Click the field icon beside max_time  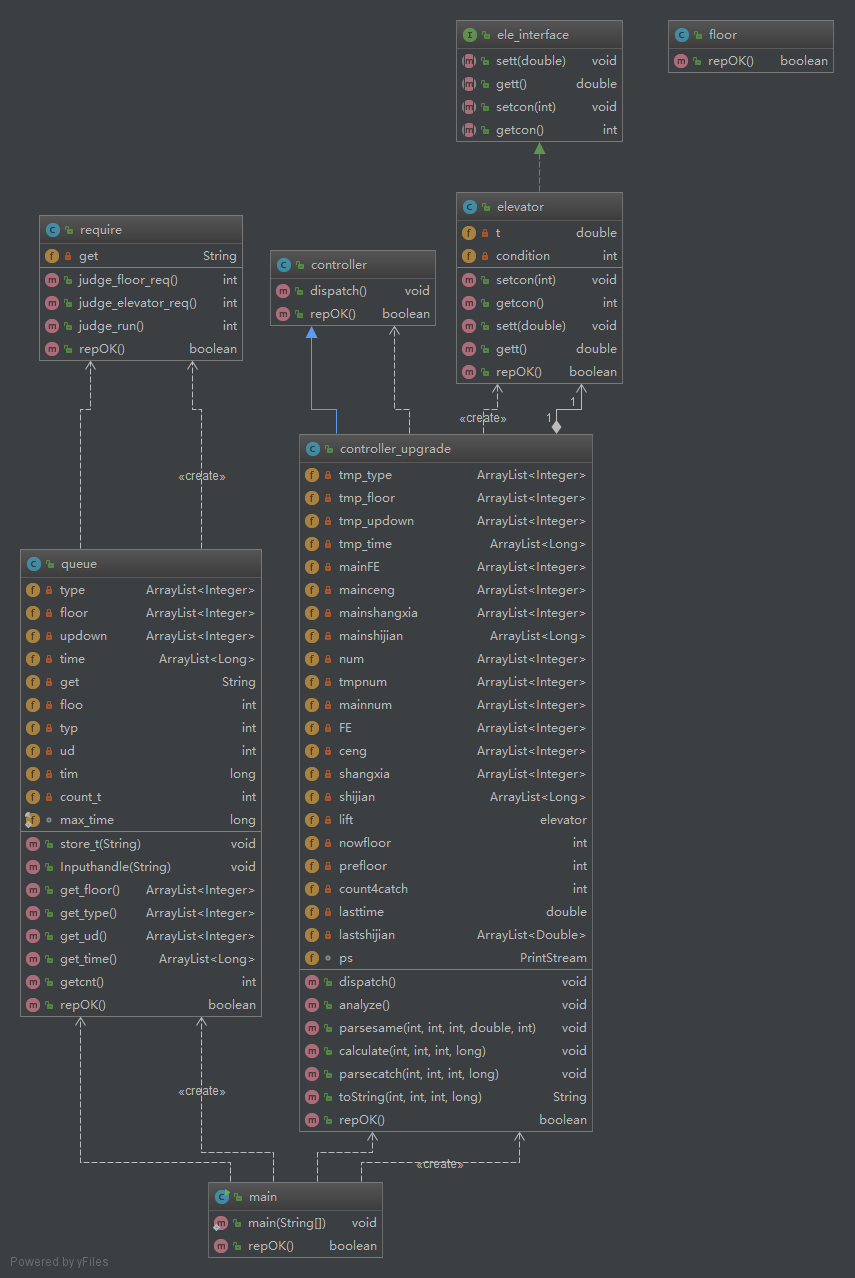(32, 820)
